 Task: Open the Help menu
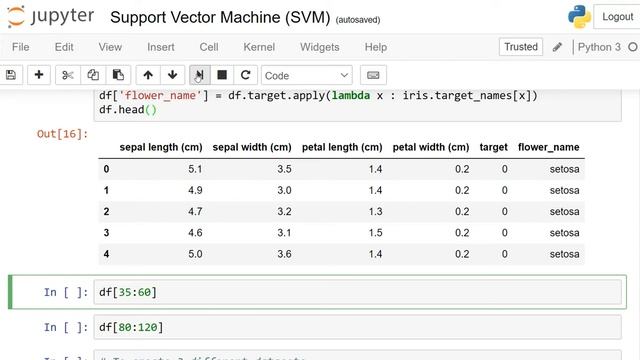(376, 47)
